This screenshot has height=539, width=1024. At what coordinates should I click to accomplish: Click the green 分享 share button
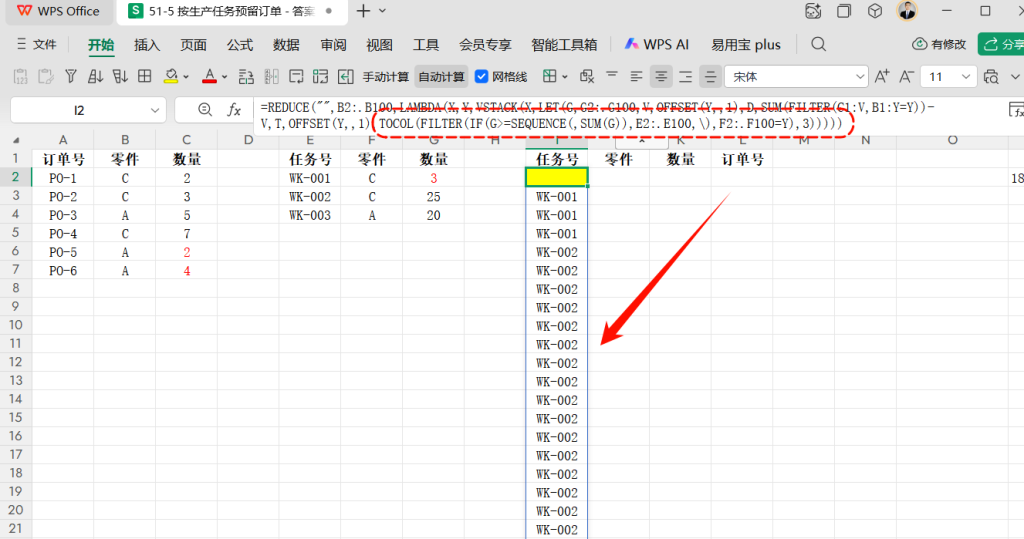[1002, 44]
